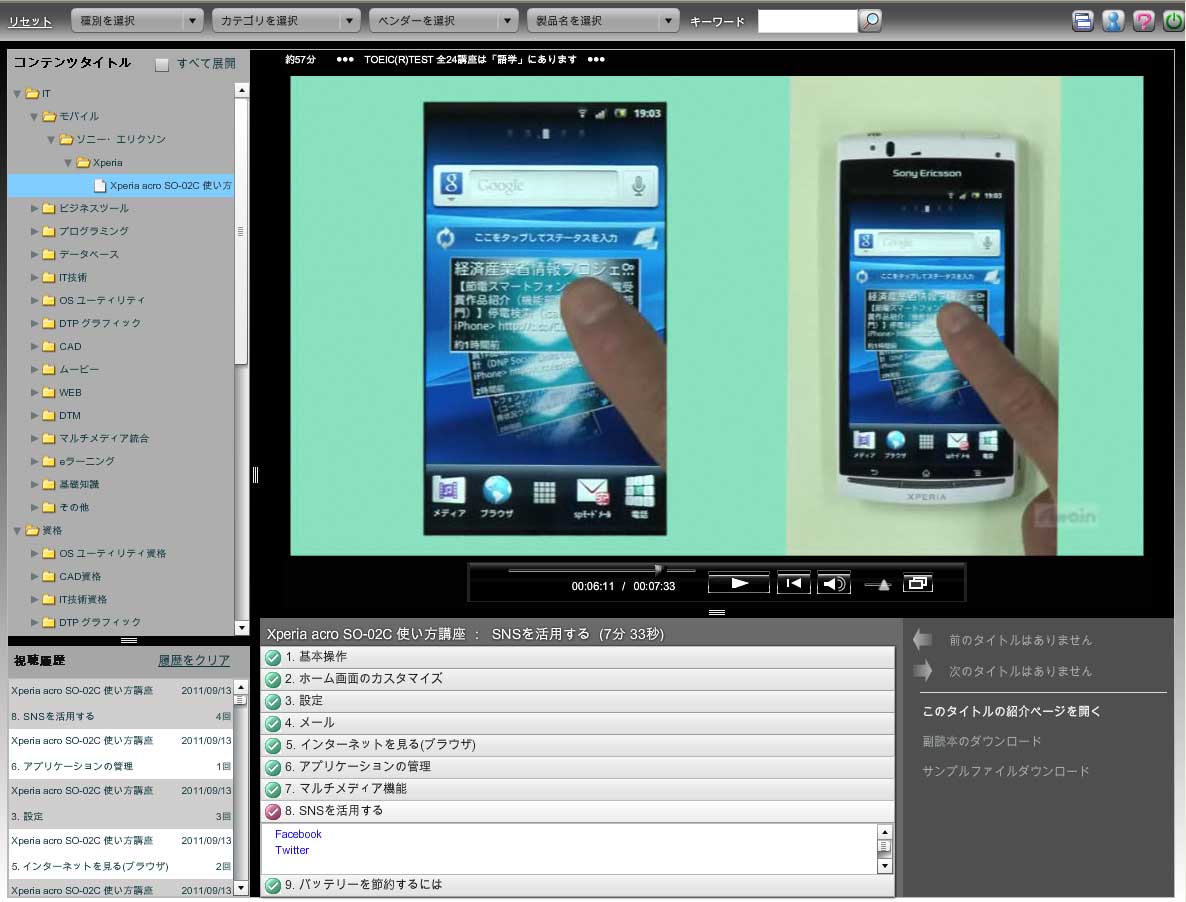
Task: Open help via pink question mark icon
Action: click(x=1143, y=21)
